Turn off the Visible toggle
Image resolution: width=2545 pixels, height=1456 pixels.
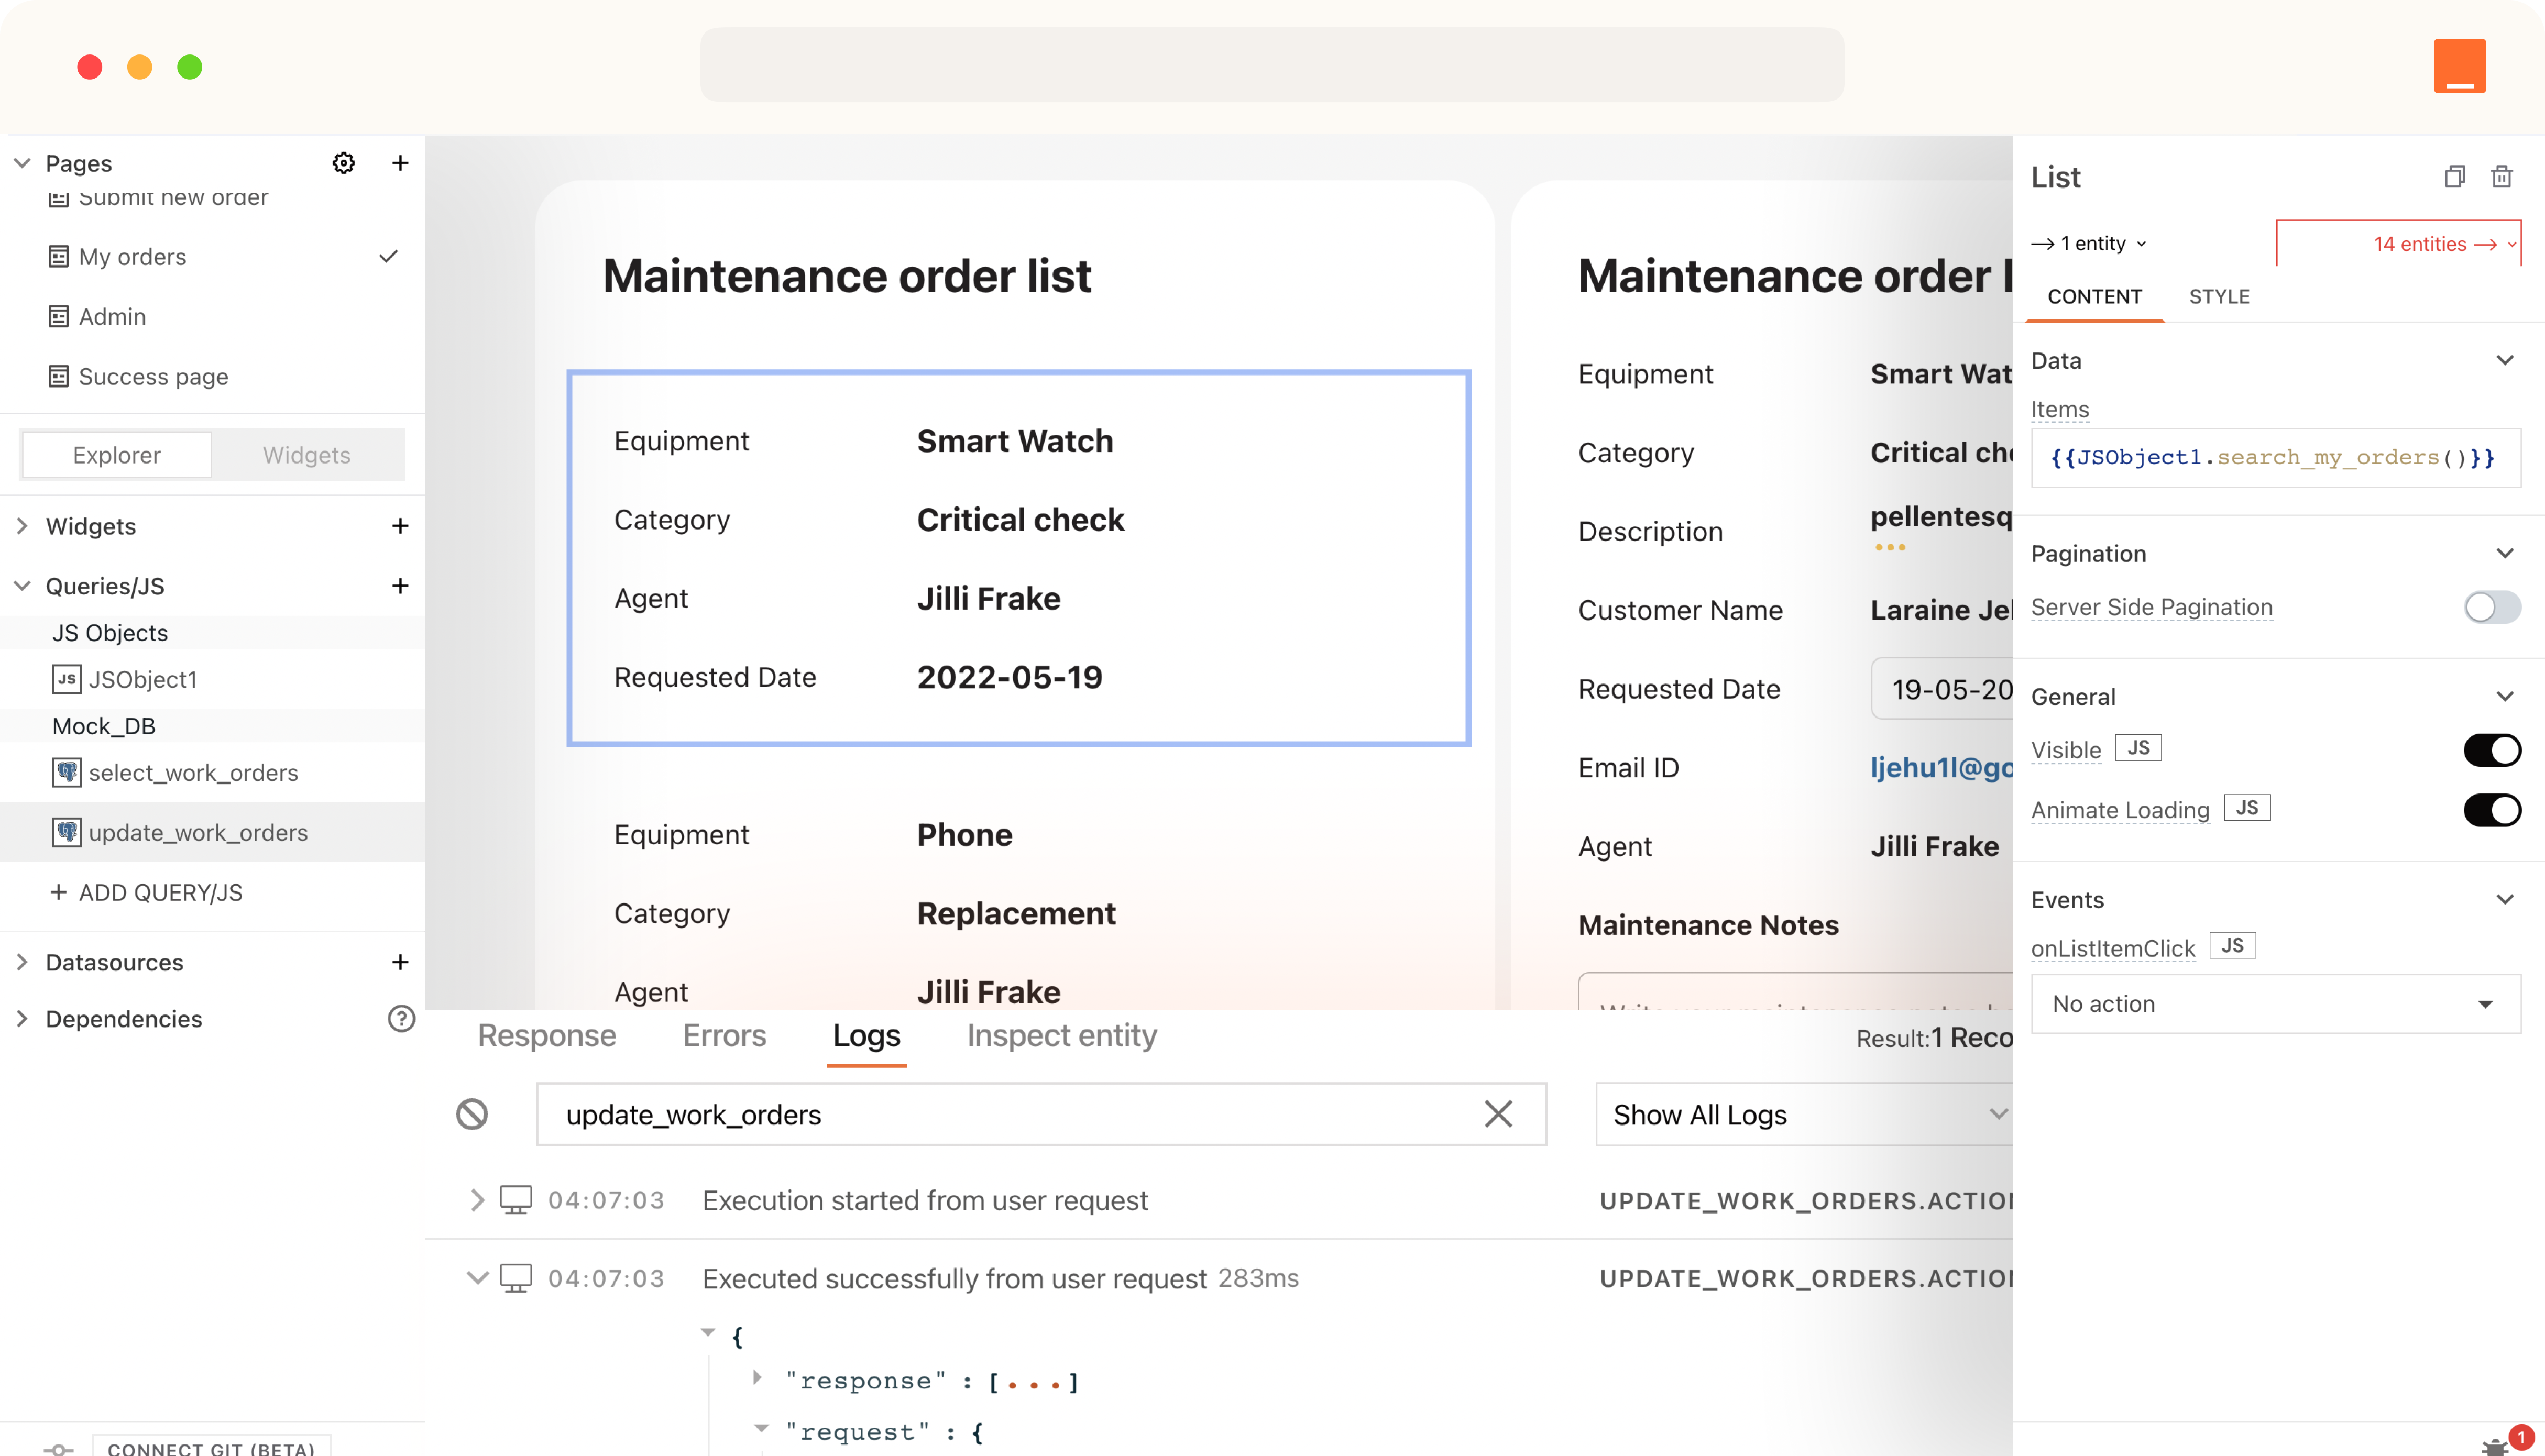pyautogui.click(x=2491, y=750)
